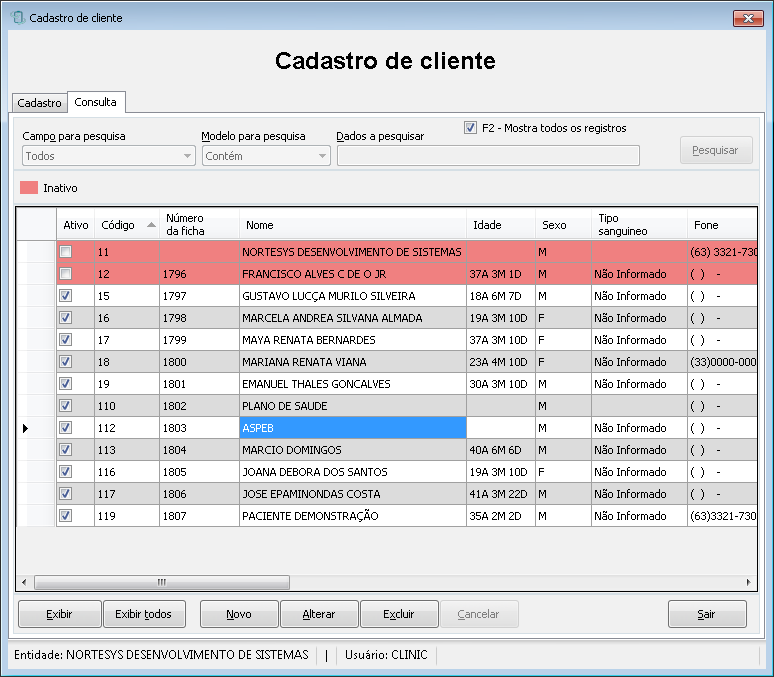
Task: Uncheck Ativo for JOSE EPAMINONDAS COSTA
Action: point(66,494)
